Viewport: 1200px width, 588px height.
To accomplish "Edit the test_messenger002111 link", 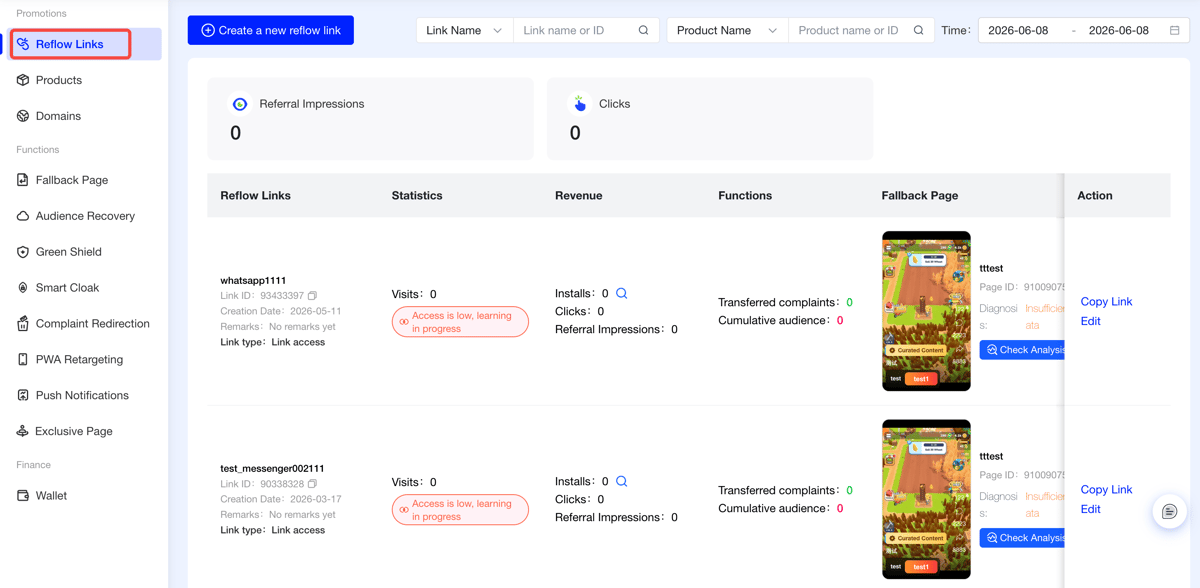I will click(x=1090, y=509).
